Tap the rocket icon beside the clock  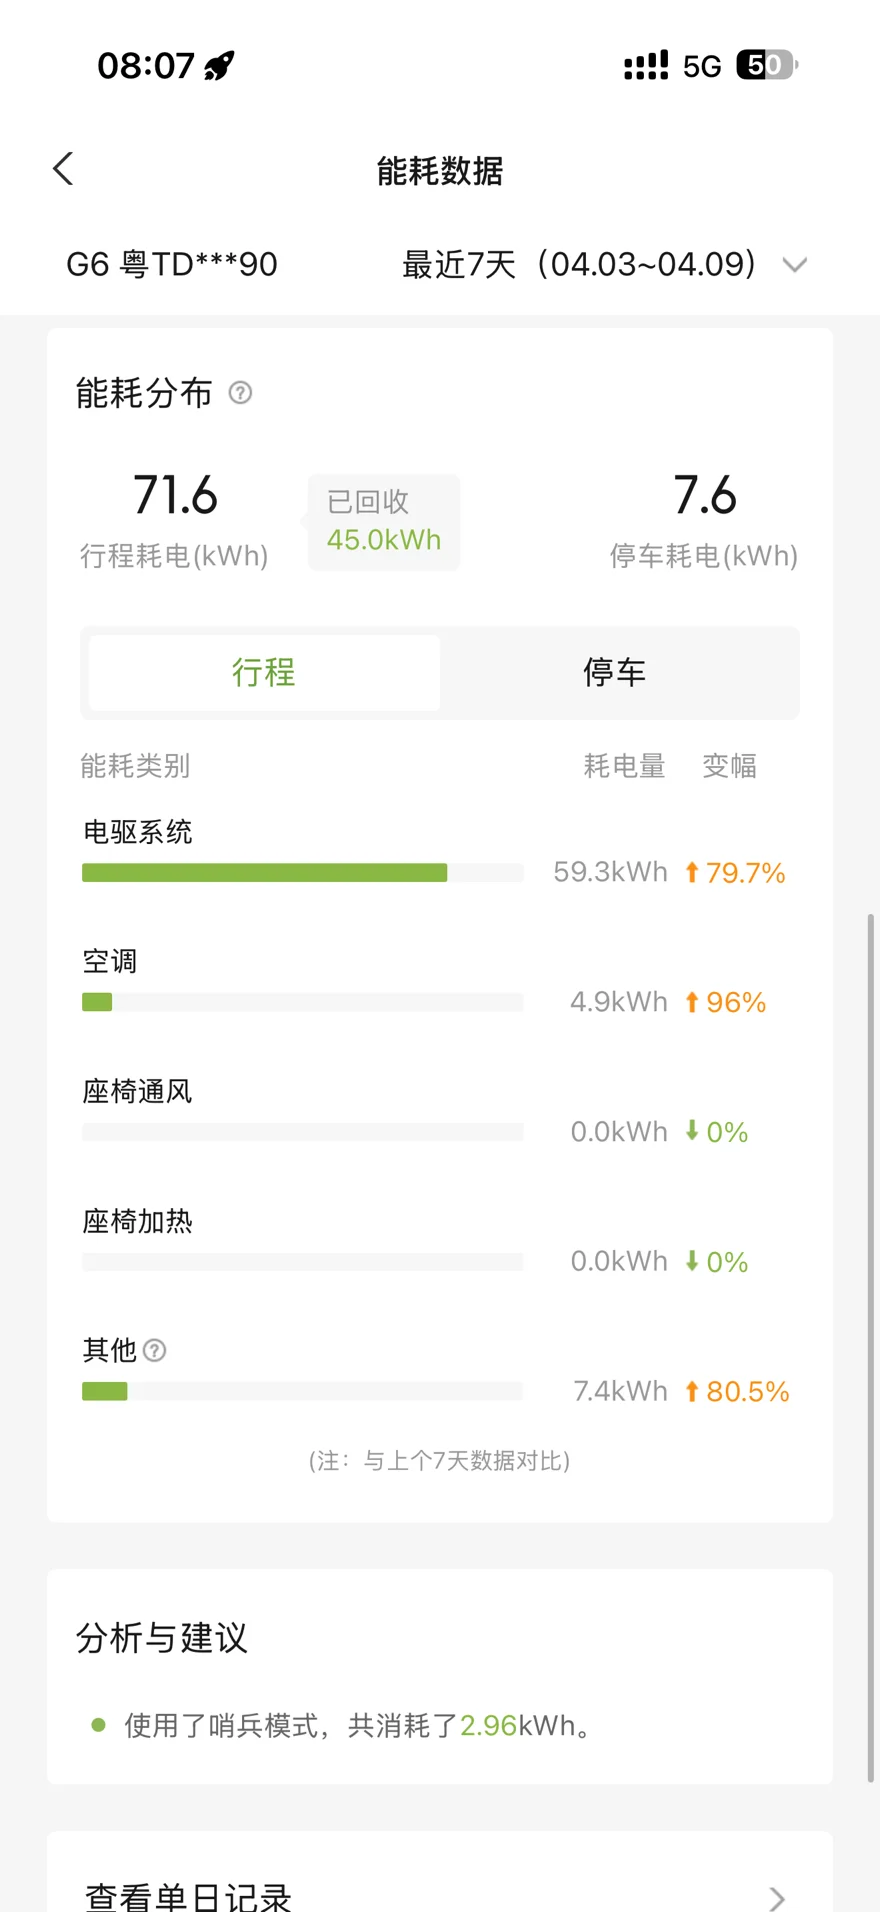click(x=219, y=67)
